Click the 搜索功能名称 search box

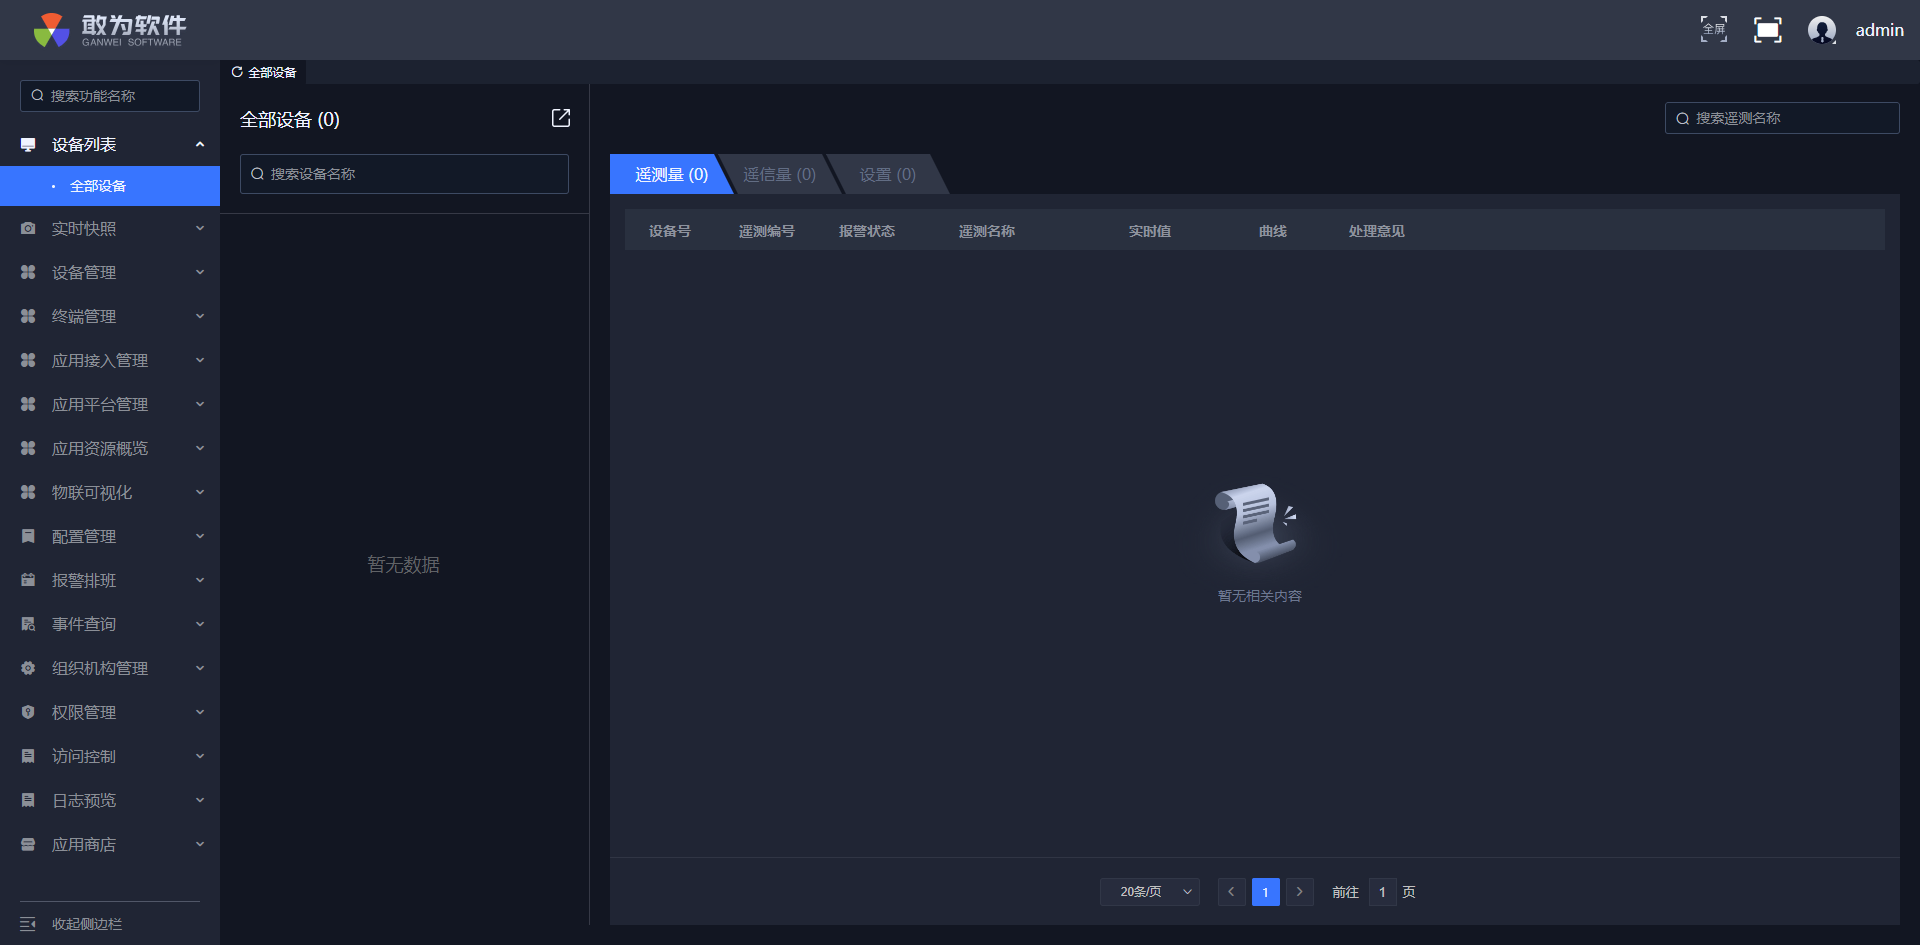(110, 96)
